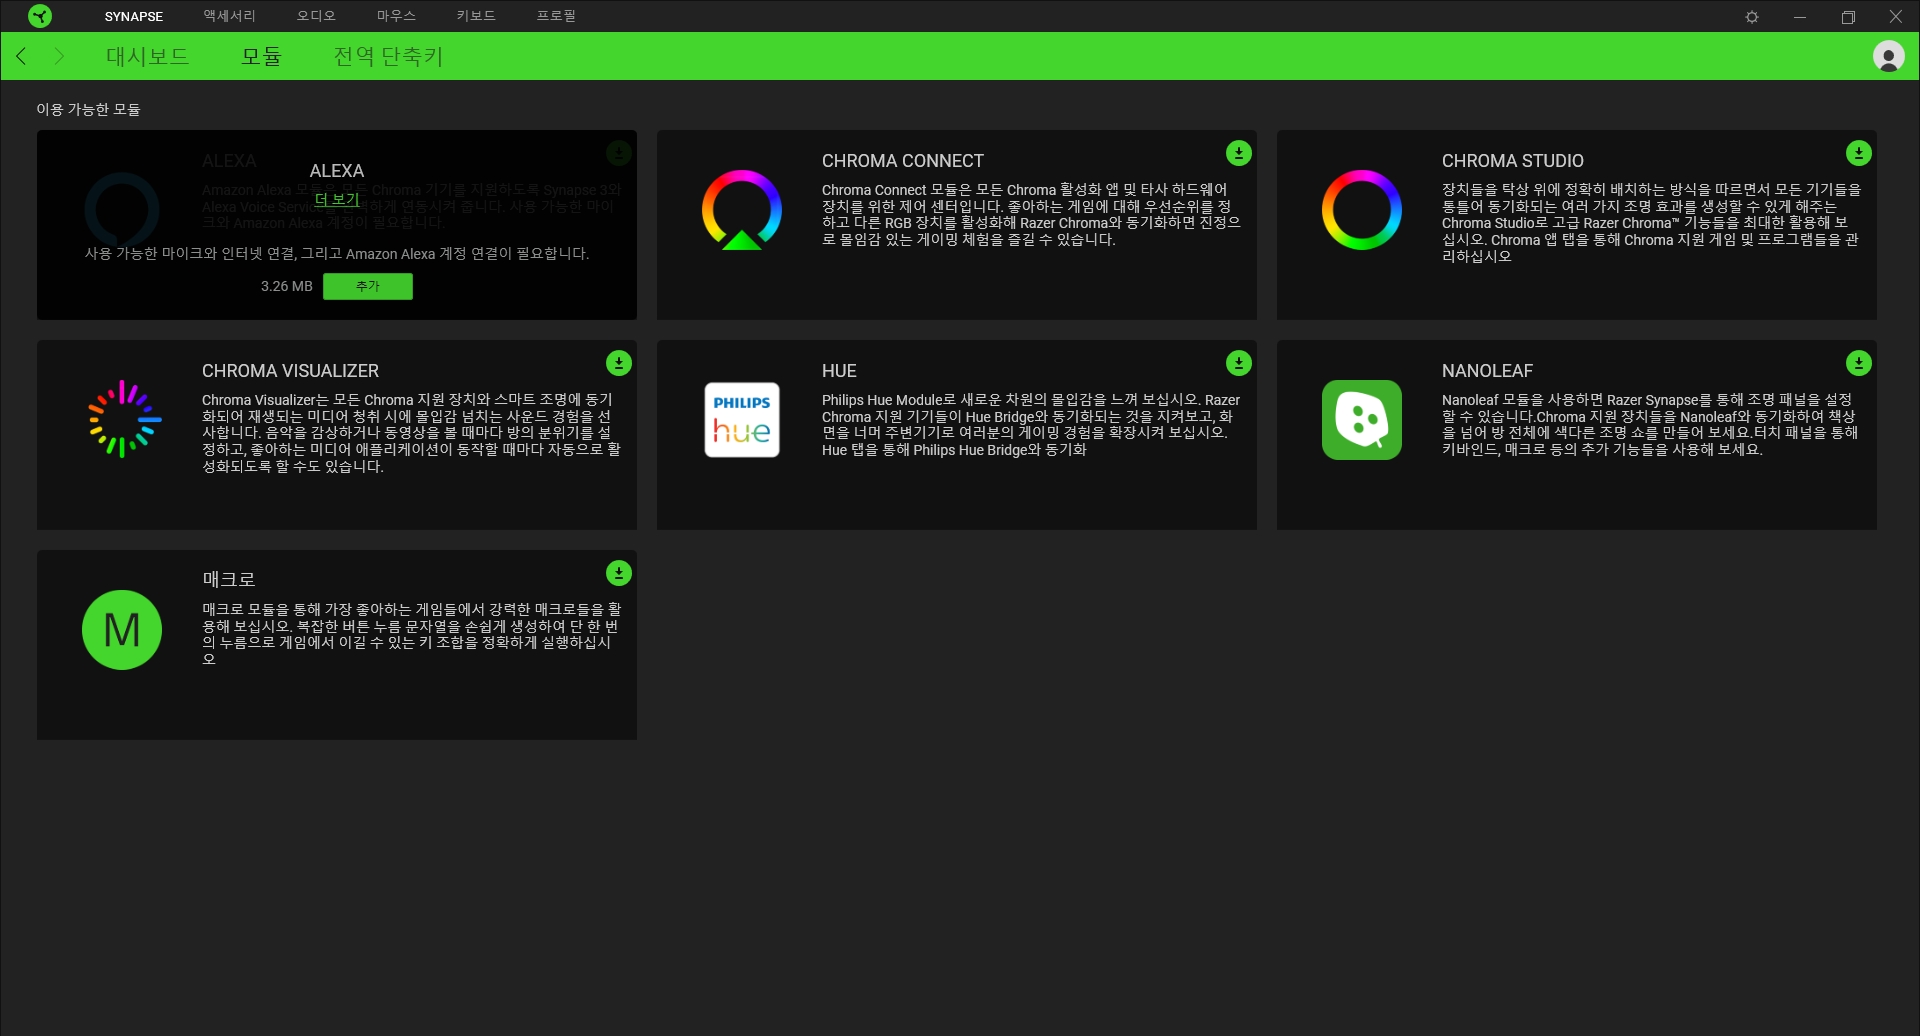Go forward with the right arrow

(x=59, y=56)
